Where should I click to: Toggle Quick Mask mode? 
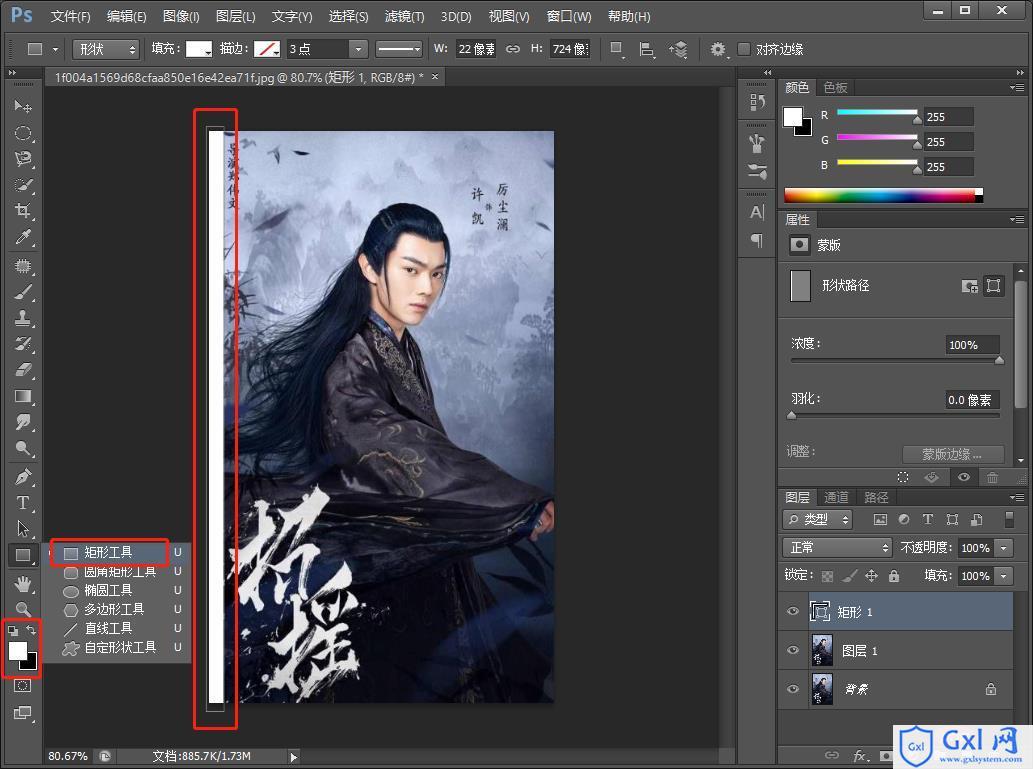pos(22,686)
